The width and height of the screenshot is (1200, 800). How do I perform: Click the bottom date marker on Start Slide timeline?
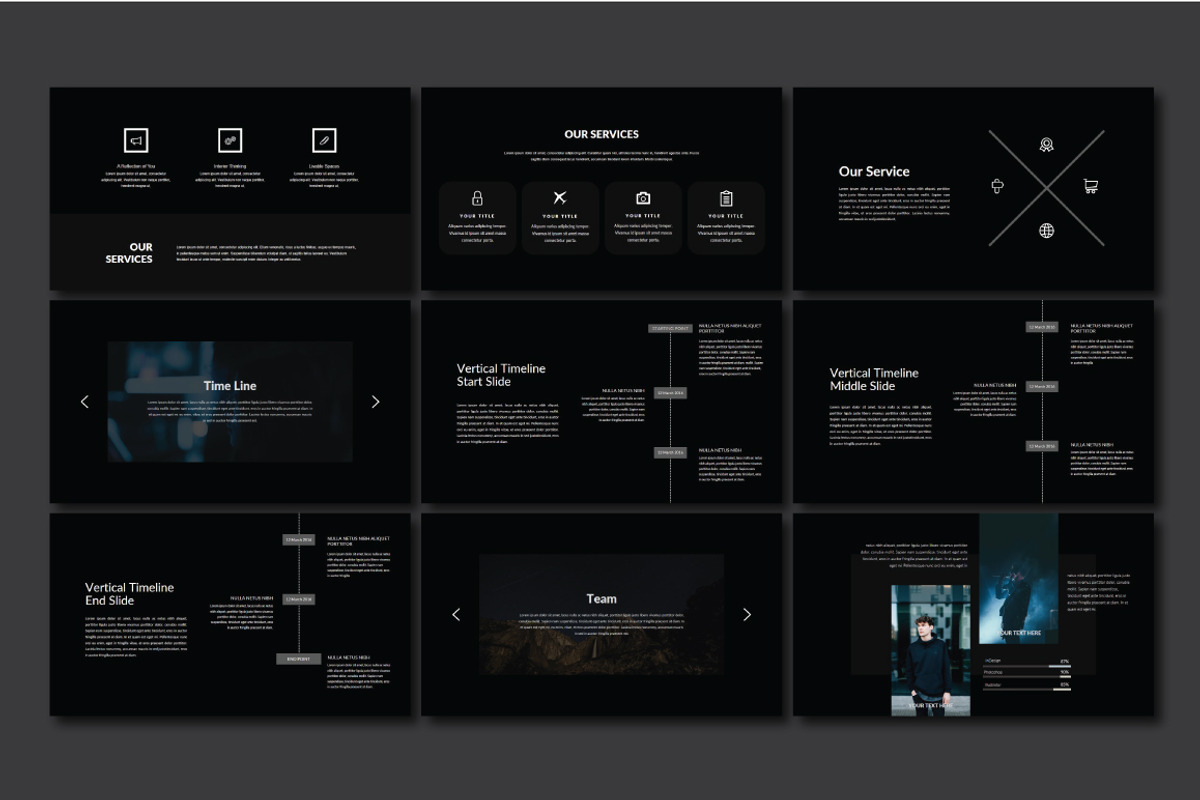tap(670, 452)
